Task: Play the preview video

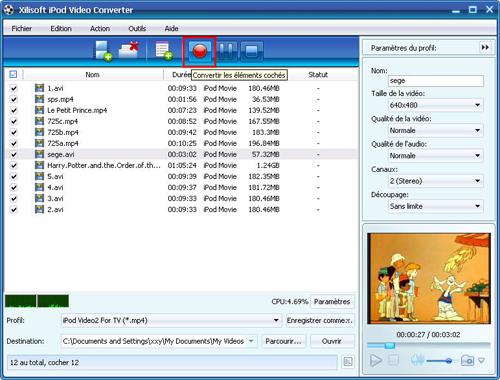Action: 376,360
